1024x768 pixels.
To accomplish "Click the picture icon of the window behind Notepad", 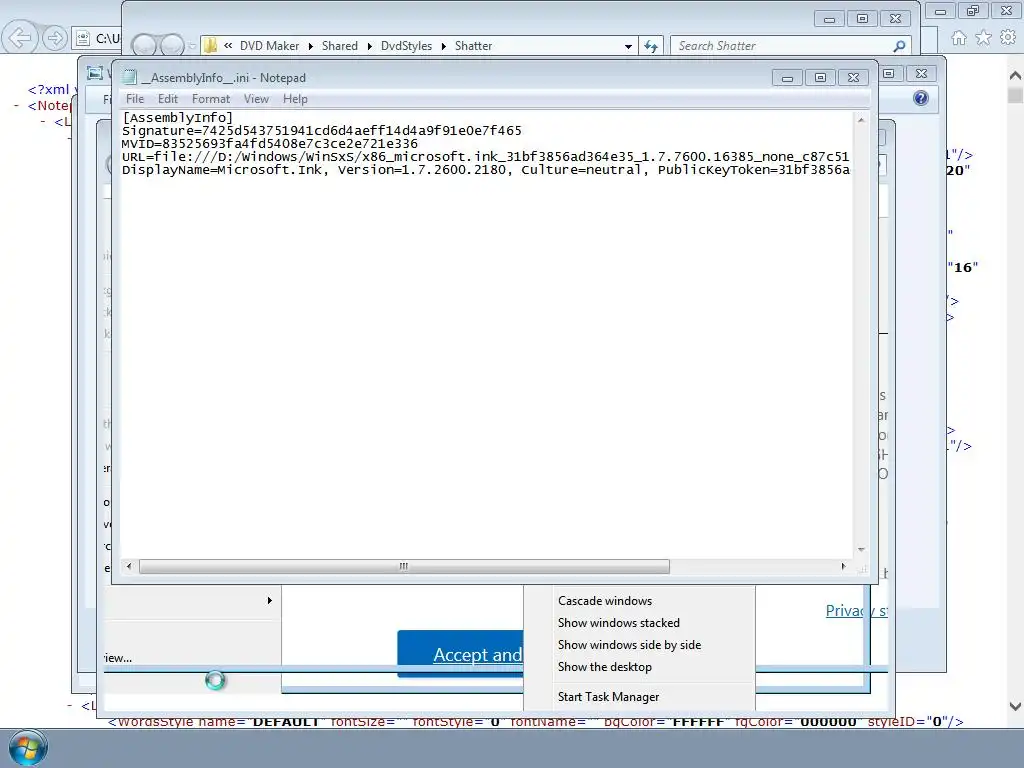I will [x=95, y=73].
